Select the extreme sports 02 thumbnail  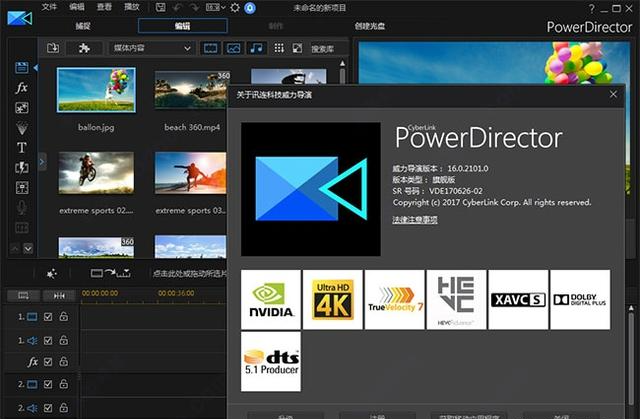[96, 173]
